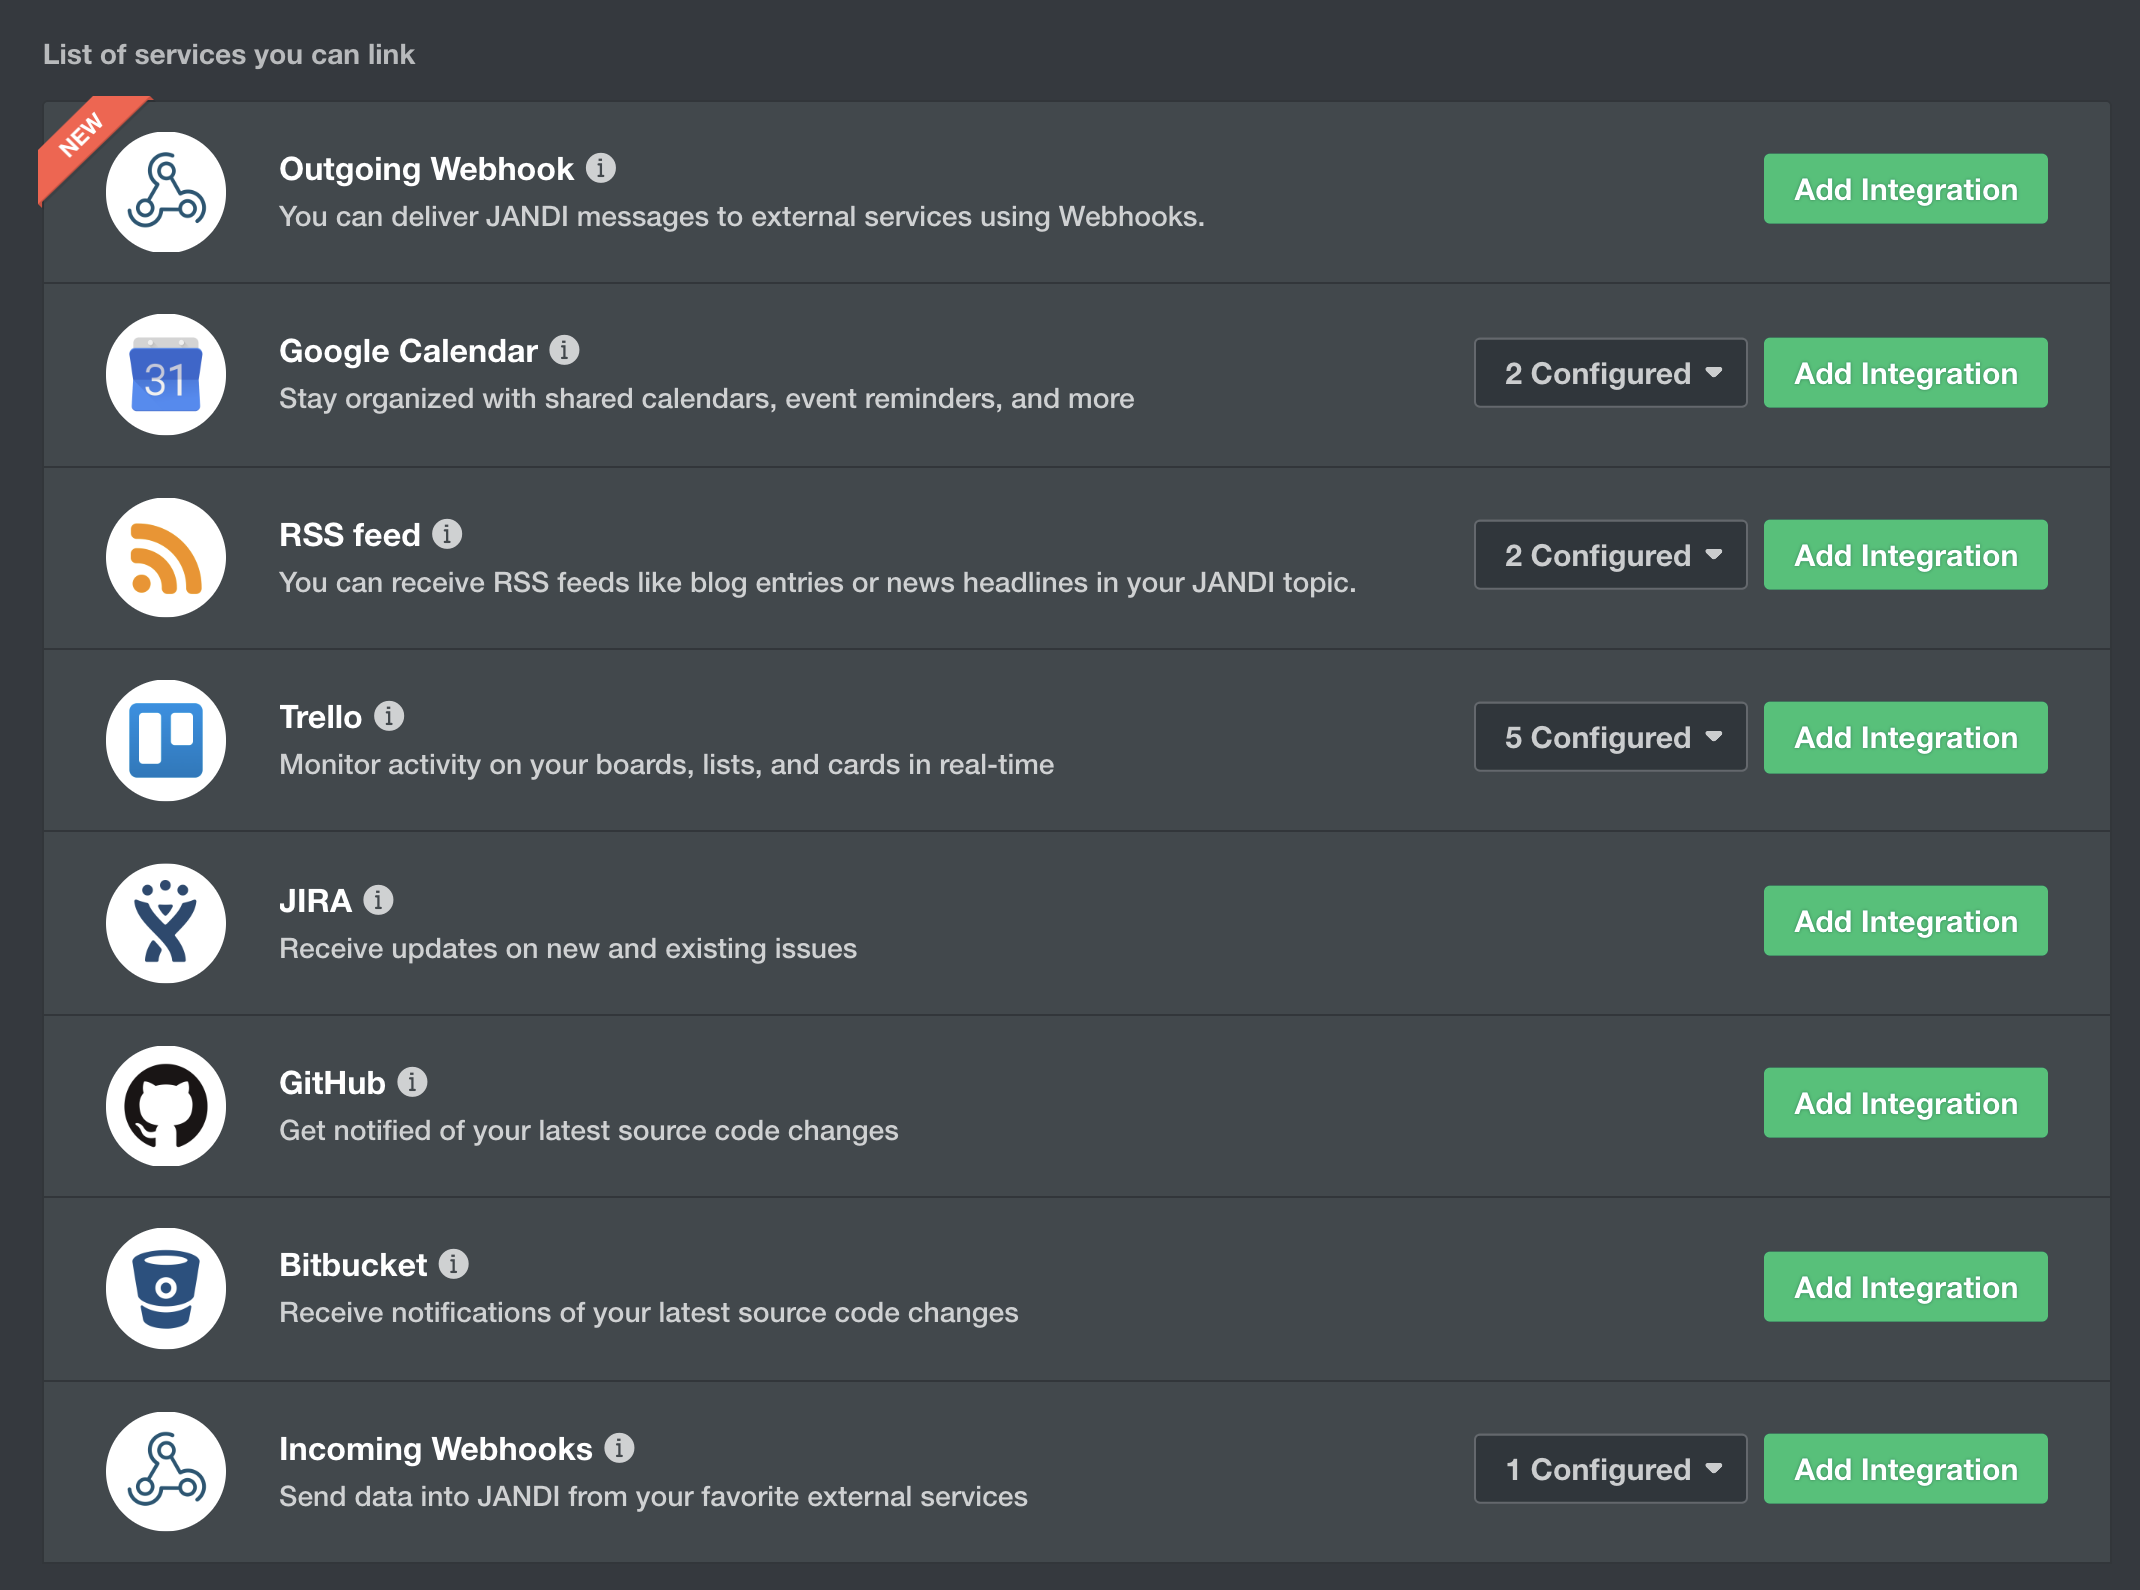
Task: Open Incoming Webhooks 1 Configured dropdown
Action: point(1610,1469)
